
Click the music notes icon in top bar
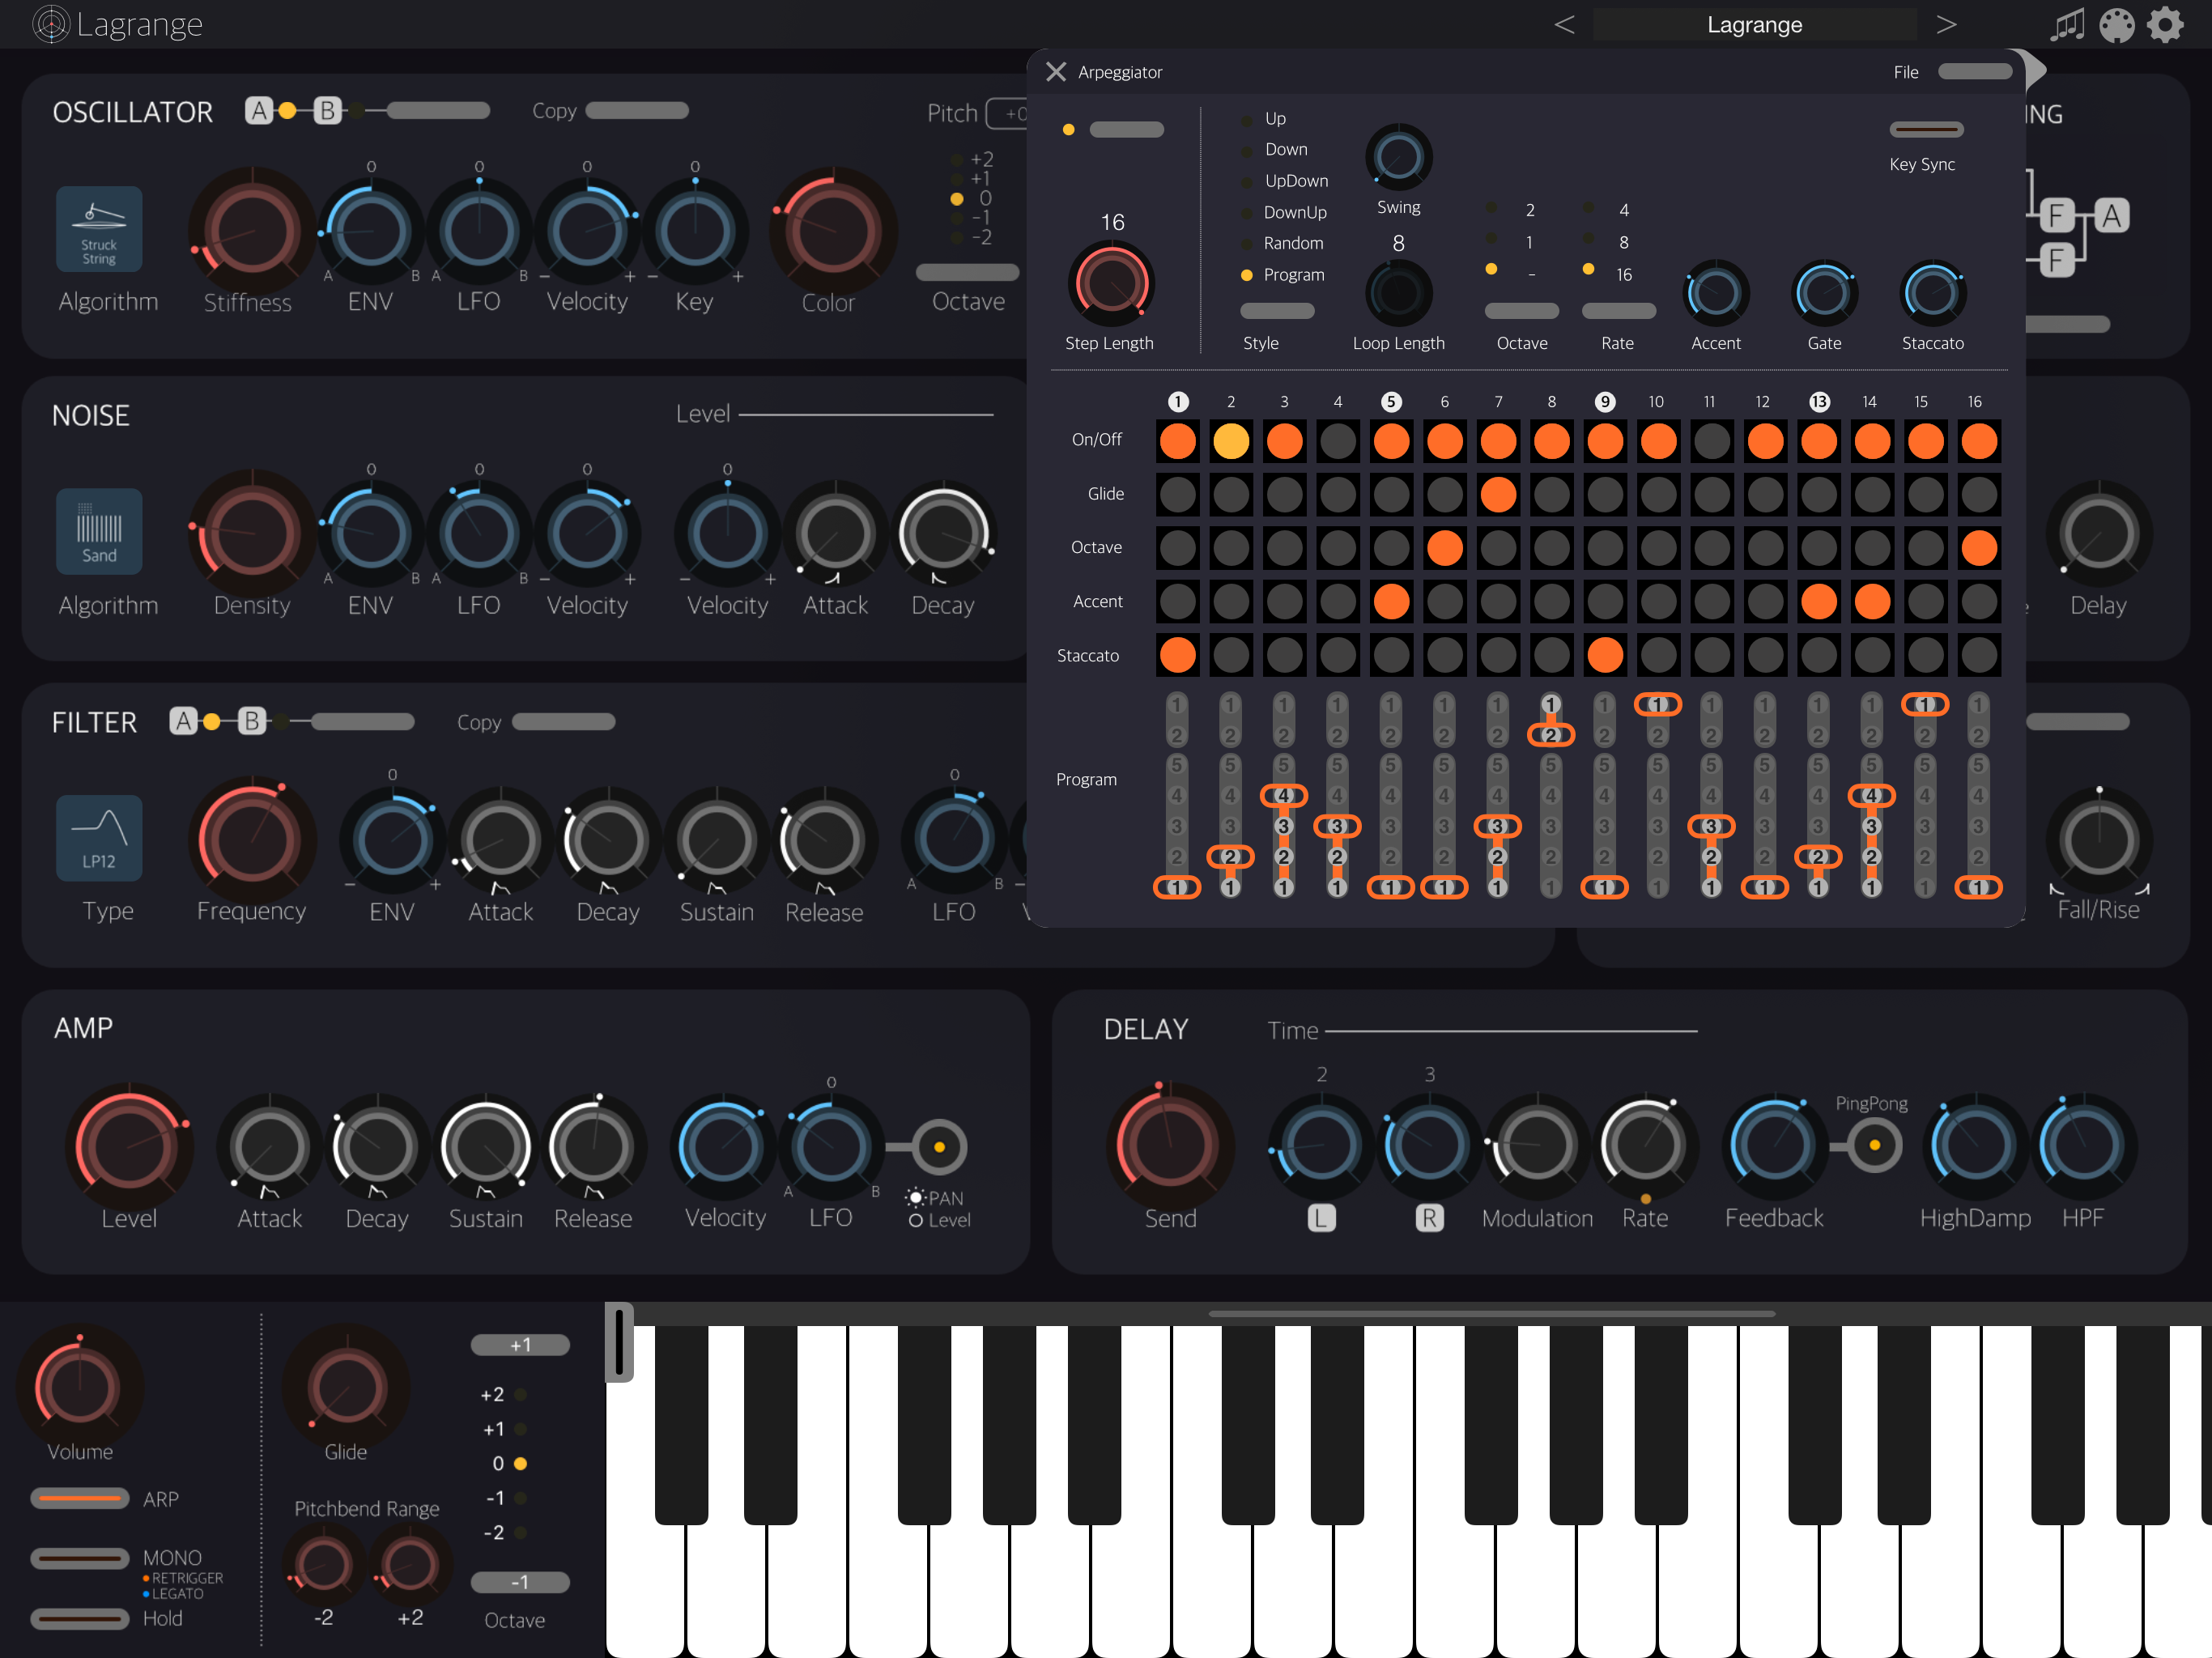[2067, 25]
